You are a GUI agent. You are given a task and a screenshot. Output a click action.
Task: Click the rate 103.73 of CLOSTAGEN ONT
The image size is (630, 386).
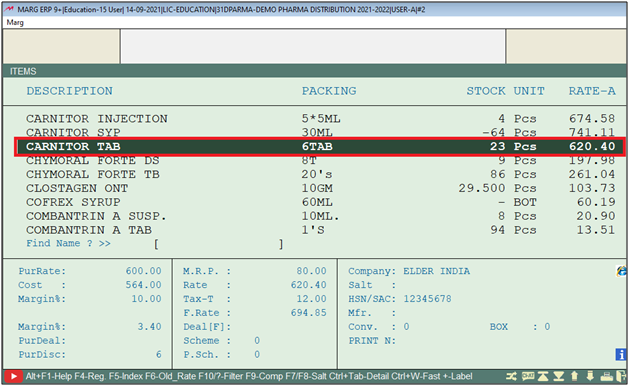tap(592, 188)
